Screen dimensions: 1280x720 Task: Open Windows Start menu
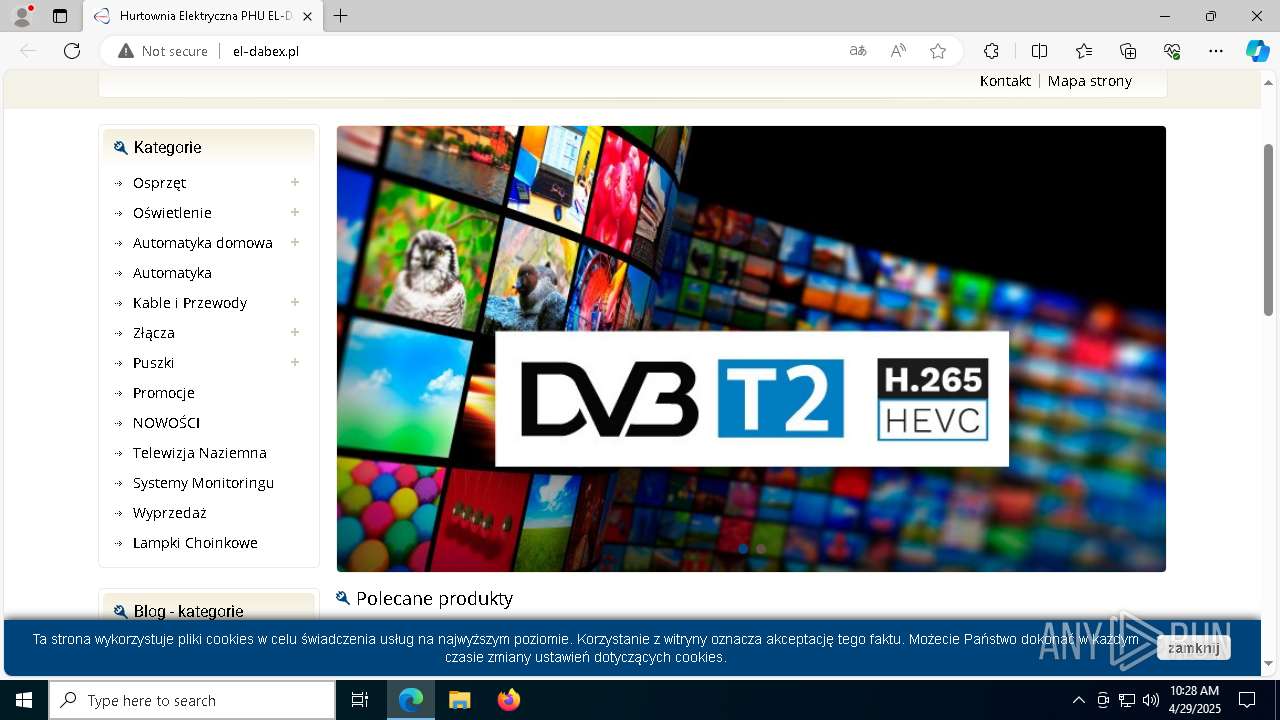point(24,700)
